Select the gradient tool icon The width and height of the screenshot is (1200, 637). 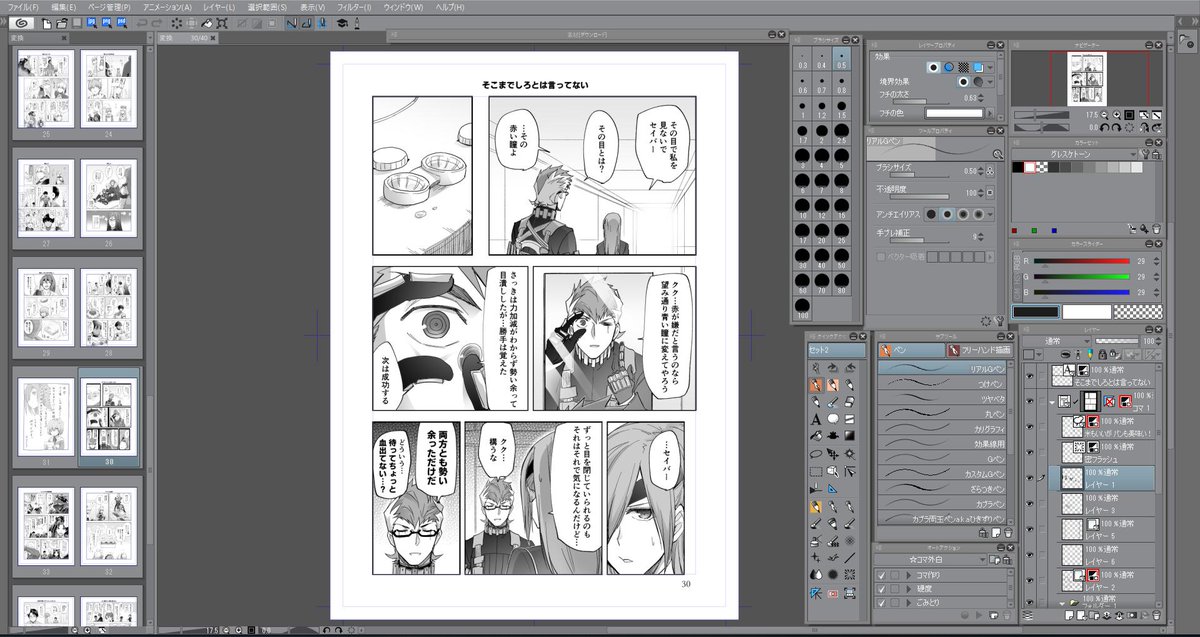click(x=850, y=435)
